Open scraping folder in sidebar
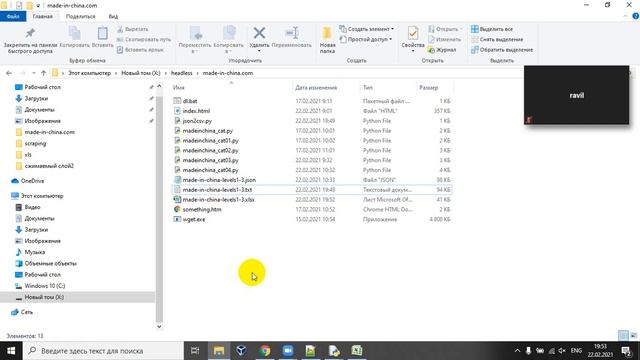Screen dimensions: 640x360 (35, 143)
